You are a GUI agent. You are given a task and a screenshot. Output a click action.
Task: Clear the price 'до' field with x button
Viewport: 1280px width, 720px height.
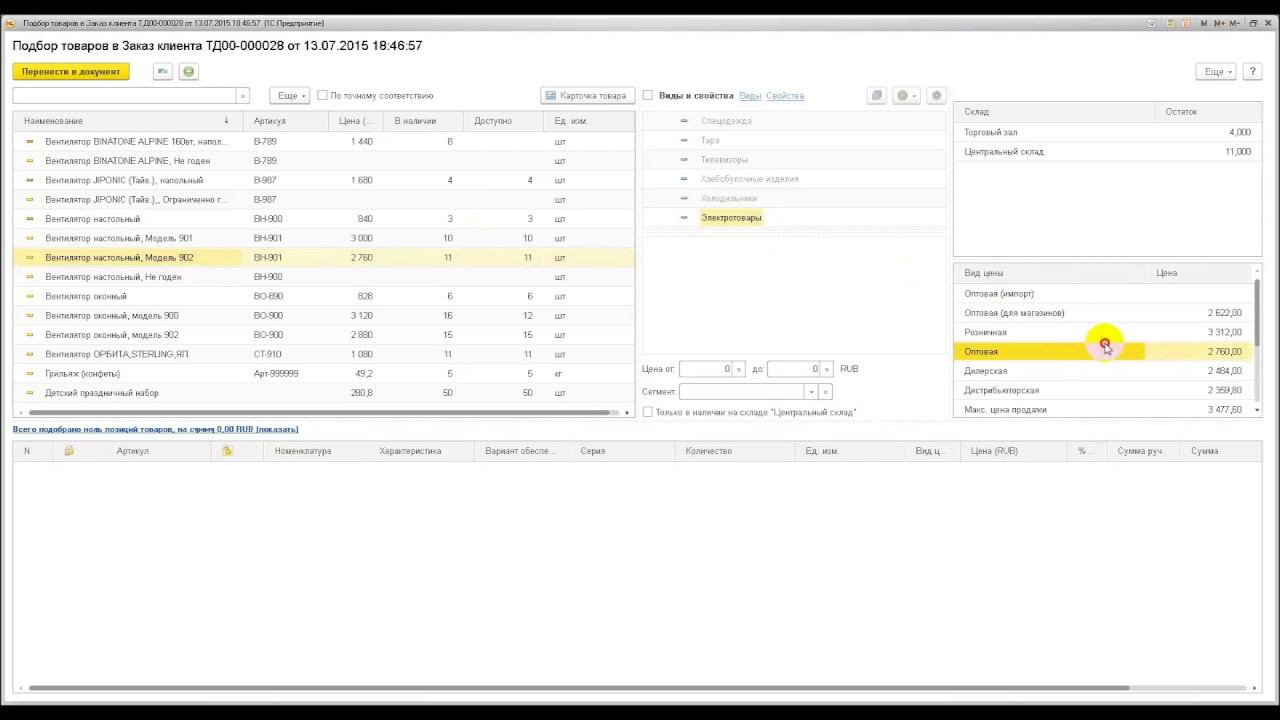827,369
